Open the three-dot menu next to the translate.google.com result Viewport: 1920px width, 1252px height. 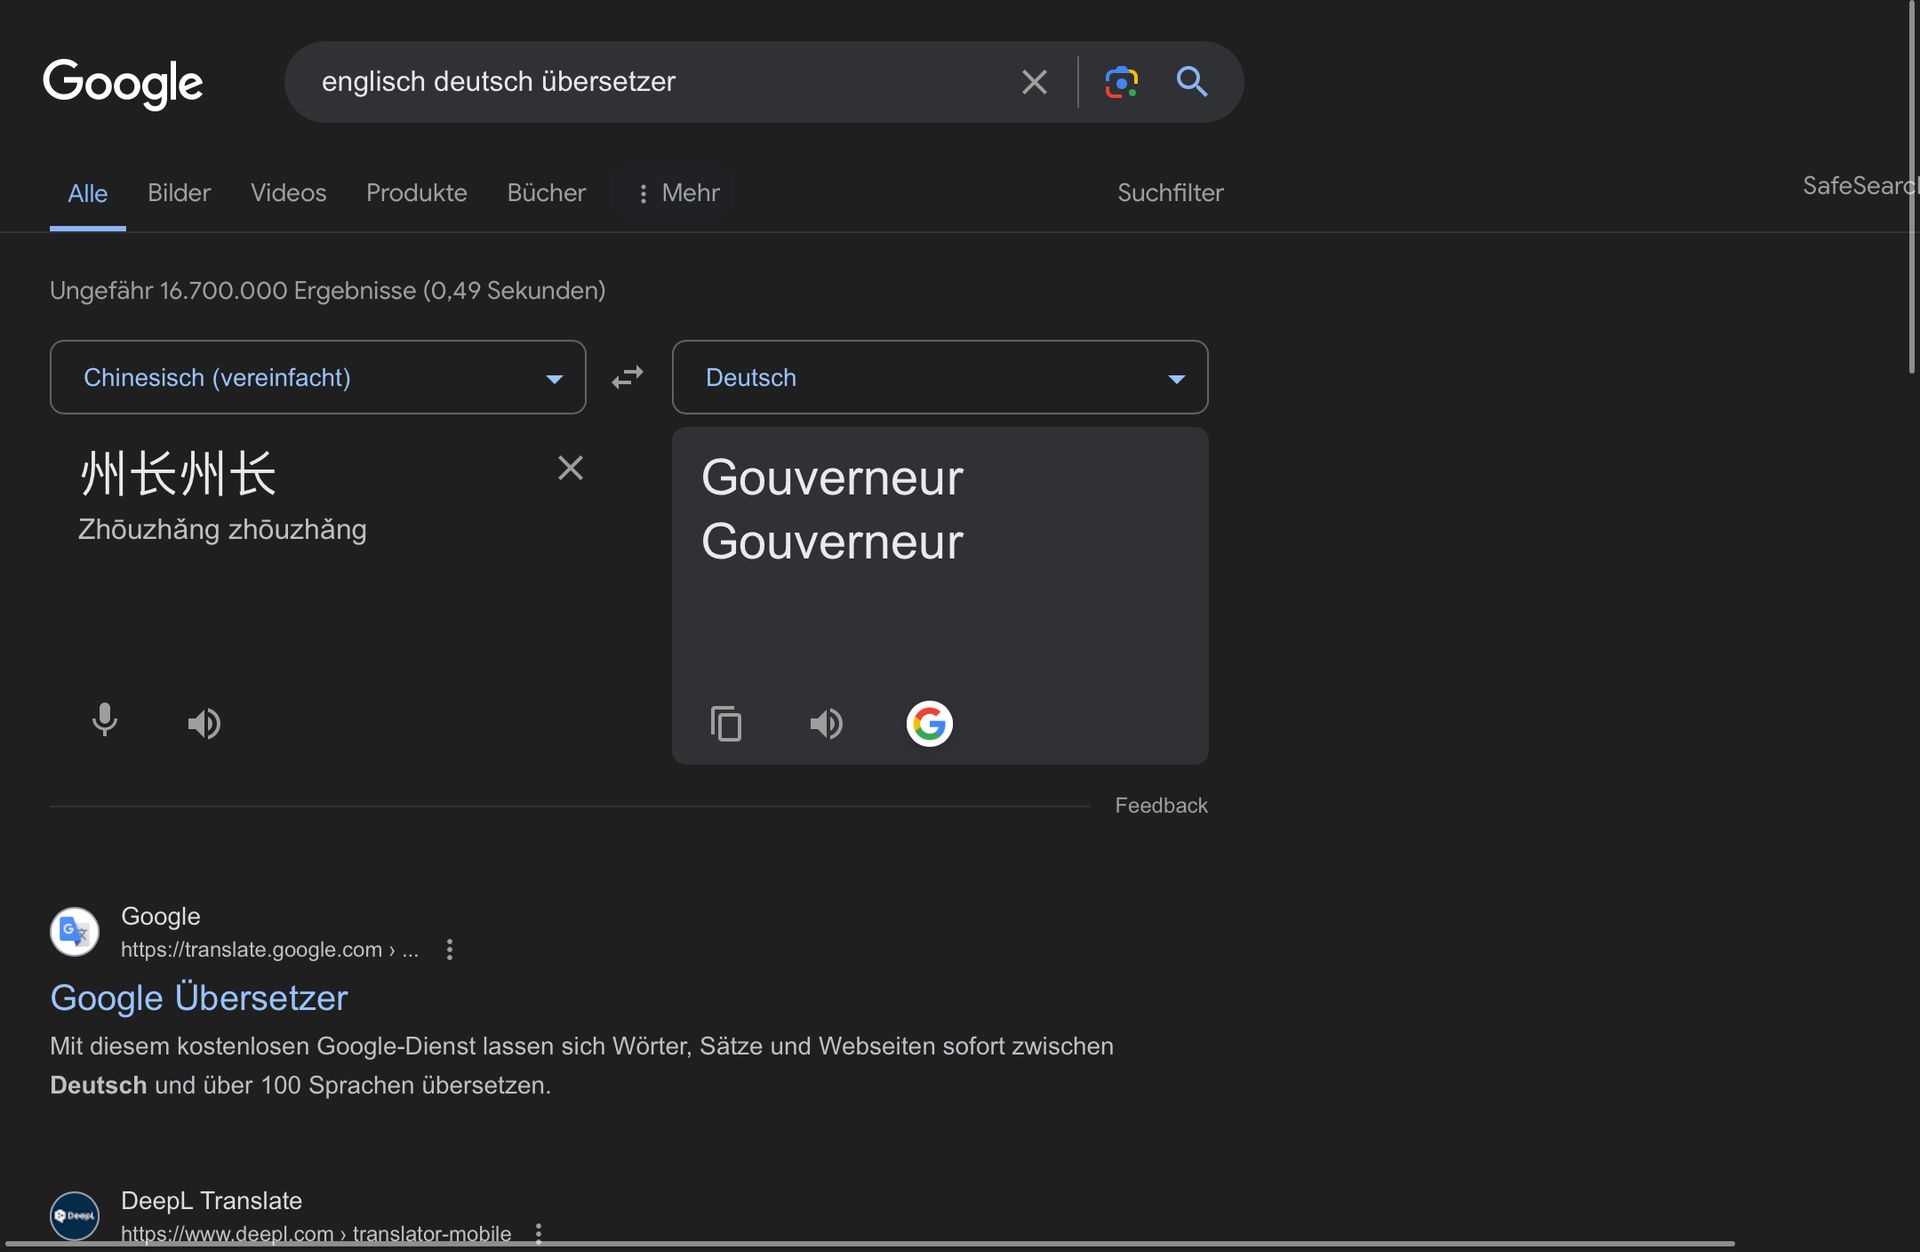[450, 949]
